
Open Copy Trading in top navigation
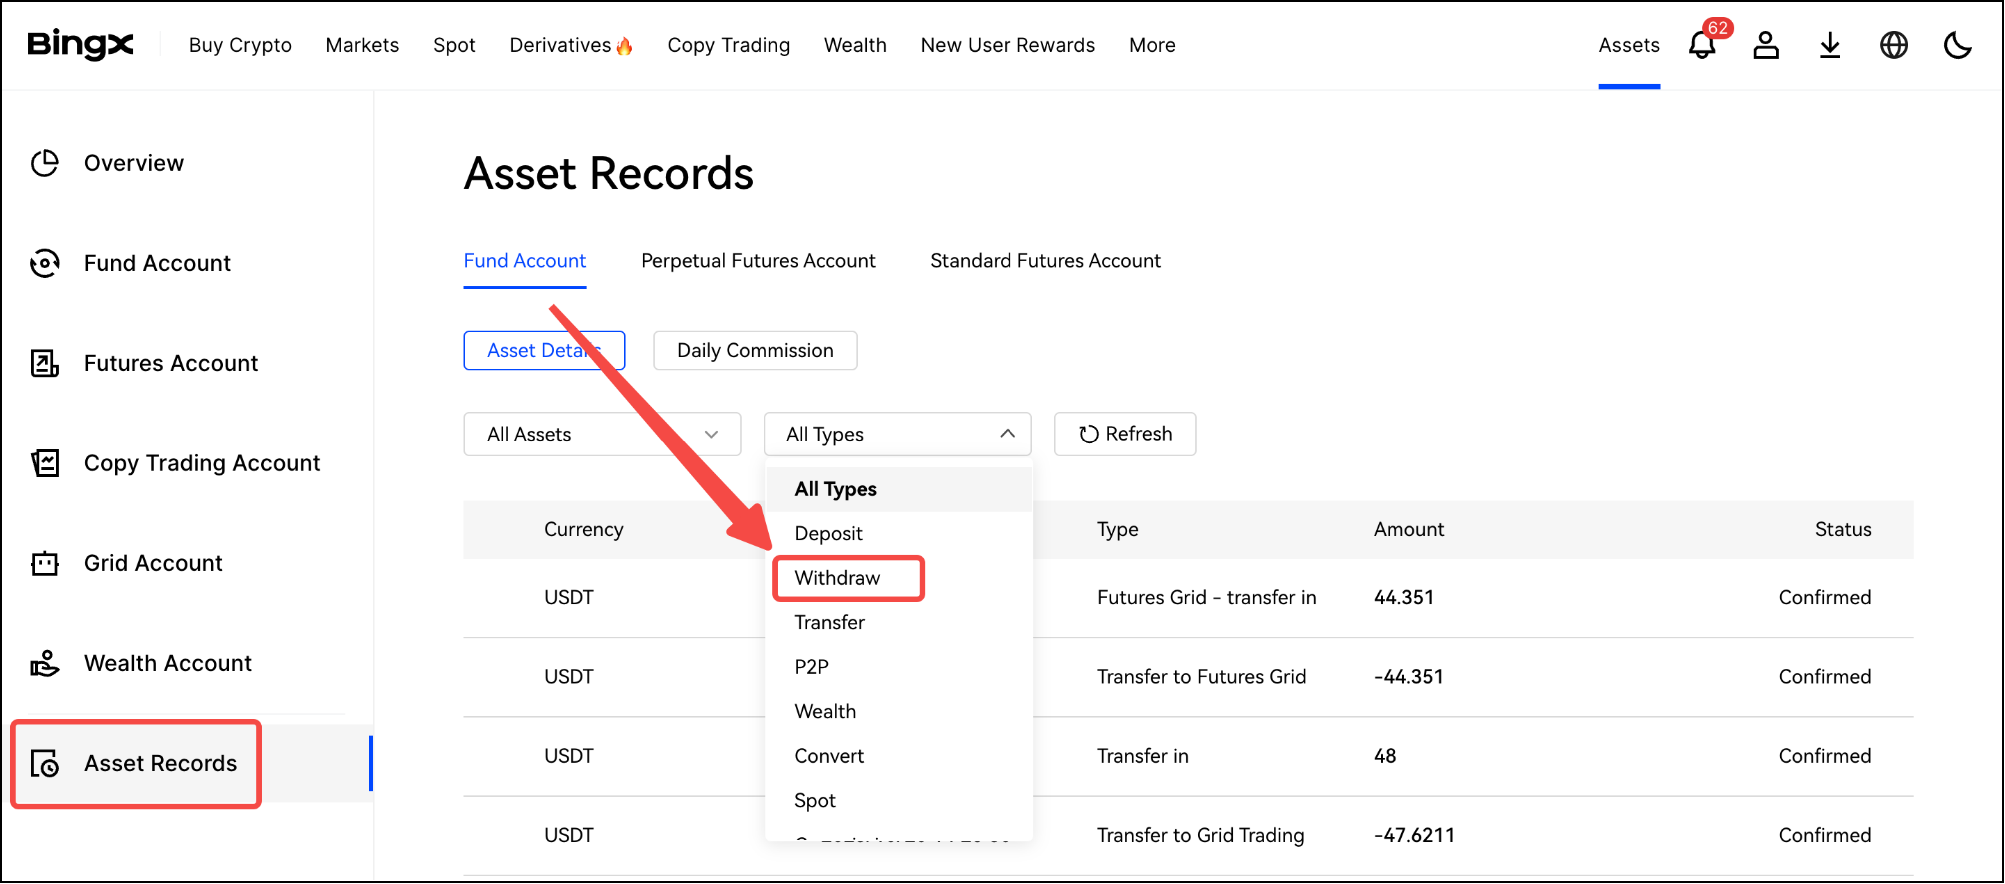tap(728, 45)
